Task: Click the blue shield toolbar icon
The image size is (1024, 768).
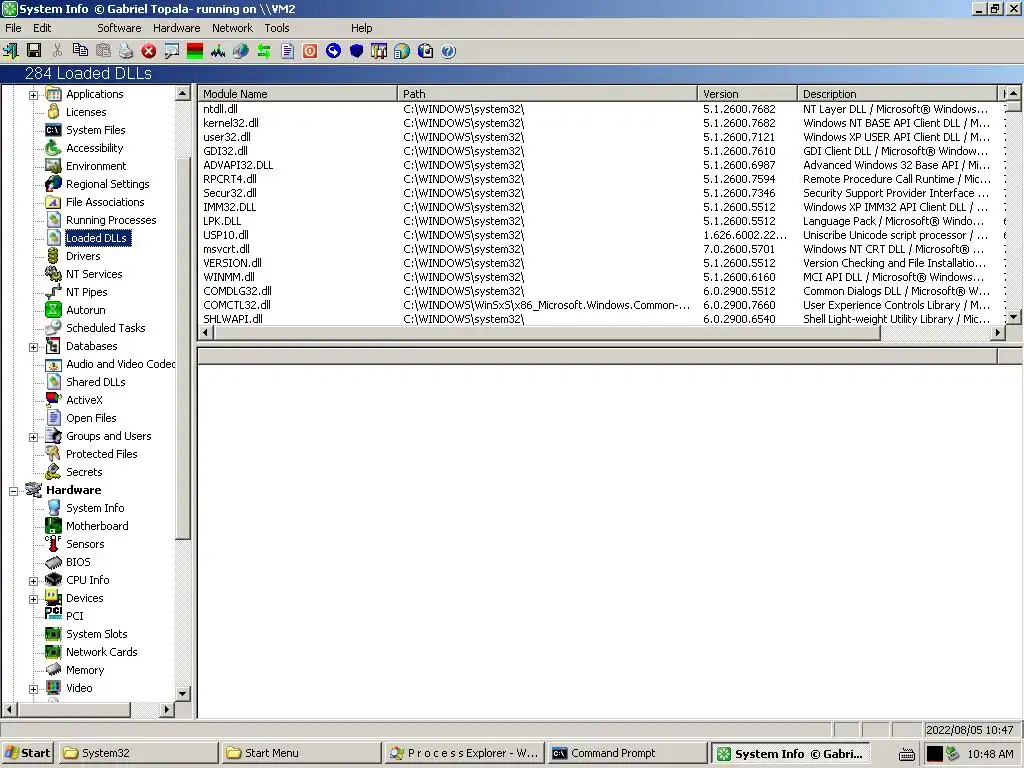Action: pos(356,51)
